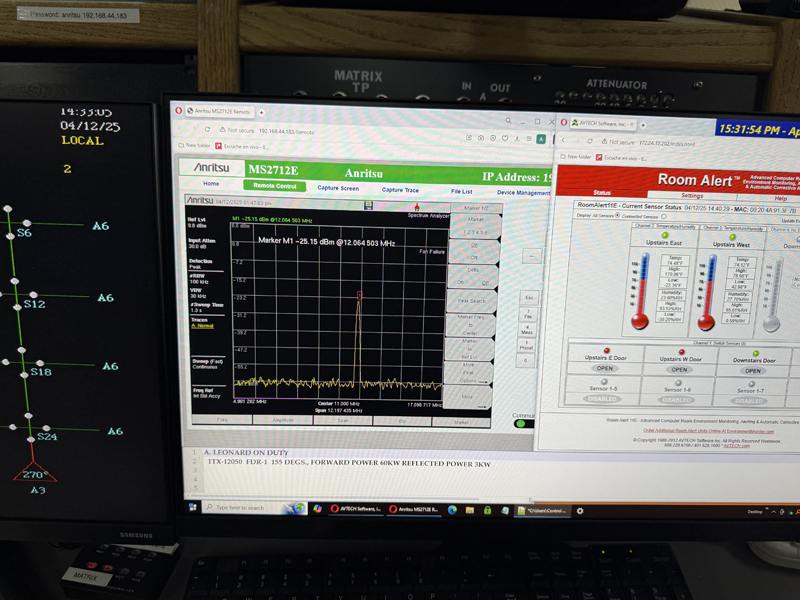This screenshot has height=600, width=800.
Task: Open a new tab in Anritsu browser window
Action: click(x=261, y=112)
